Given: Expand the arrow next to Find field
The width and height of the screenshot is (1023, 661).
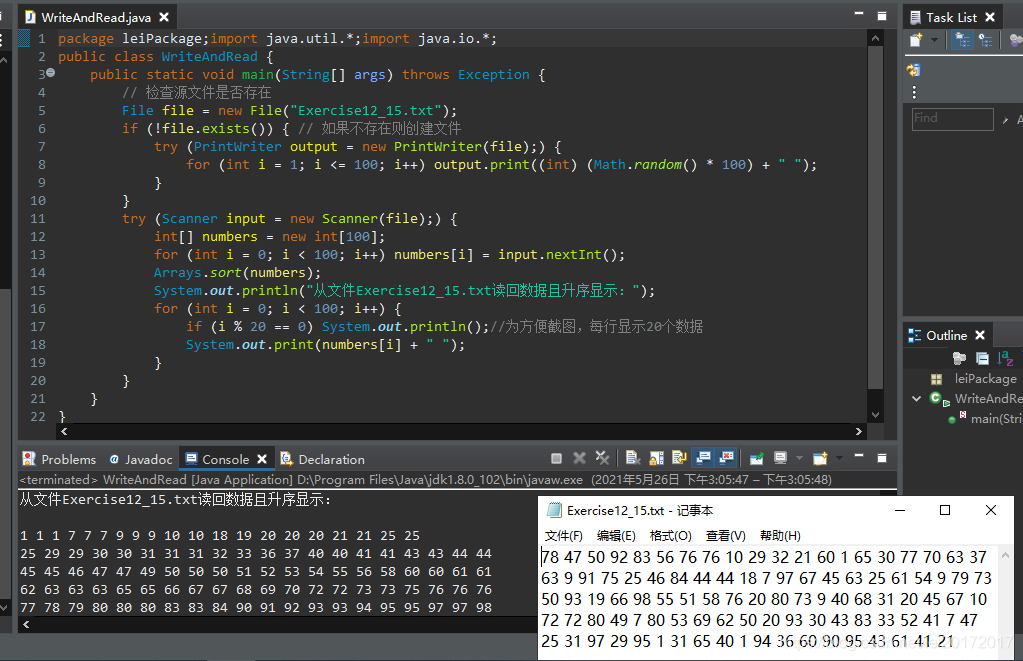Looking at the screenshot, I should (1005, 120).
